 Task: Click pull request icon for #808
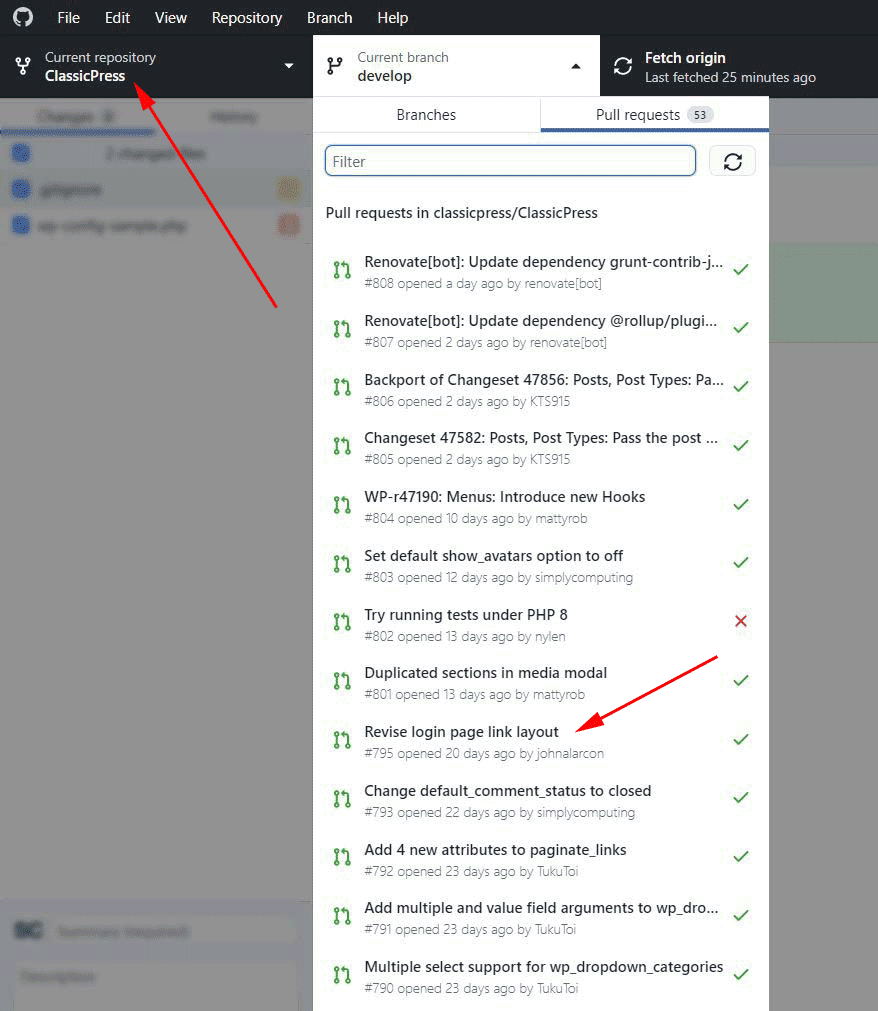pos(342,270)
